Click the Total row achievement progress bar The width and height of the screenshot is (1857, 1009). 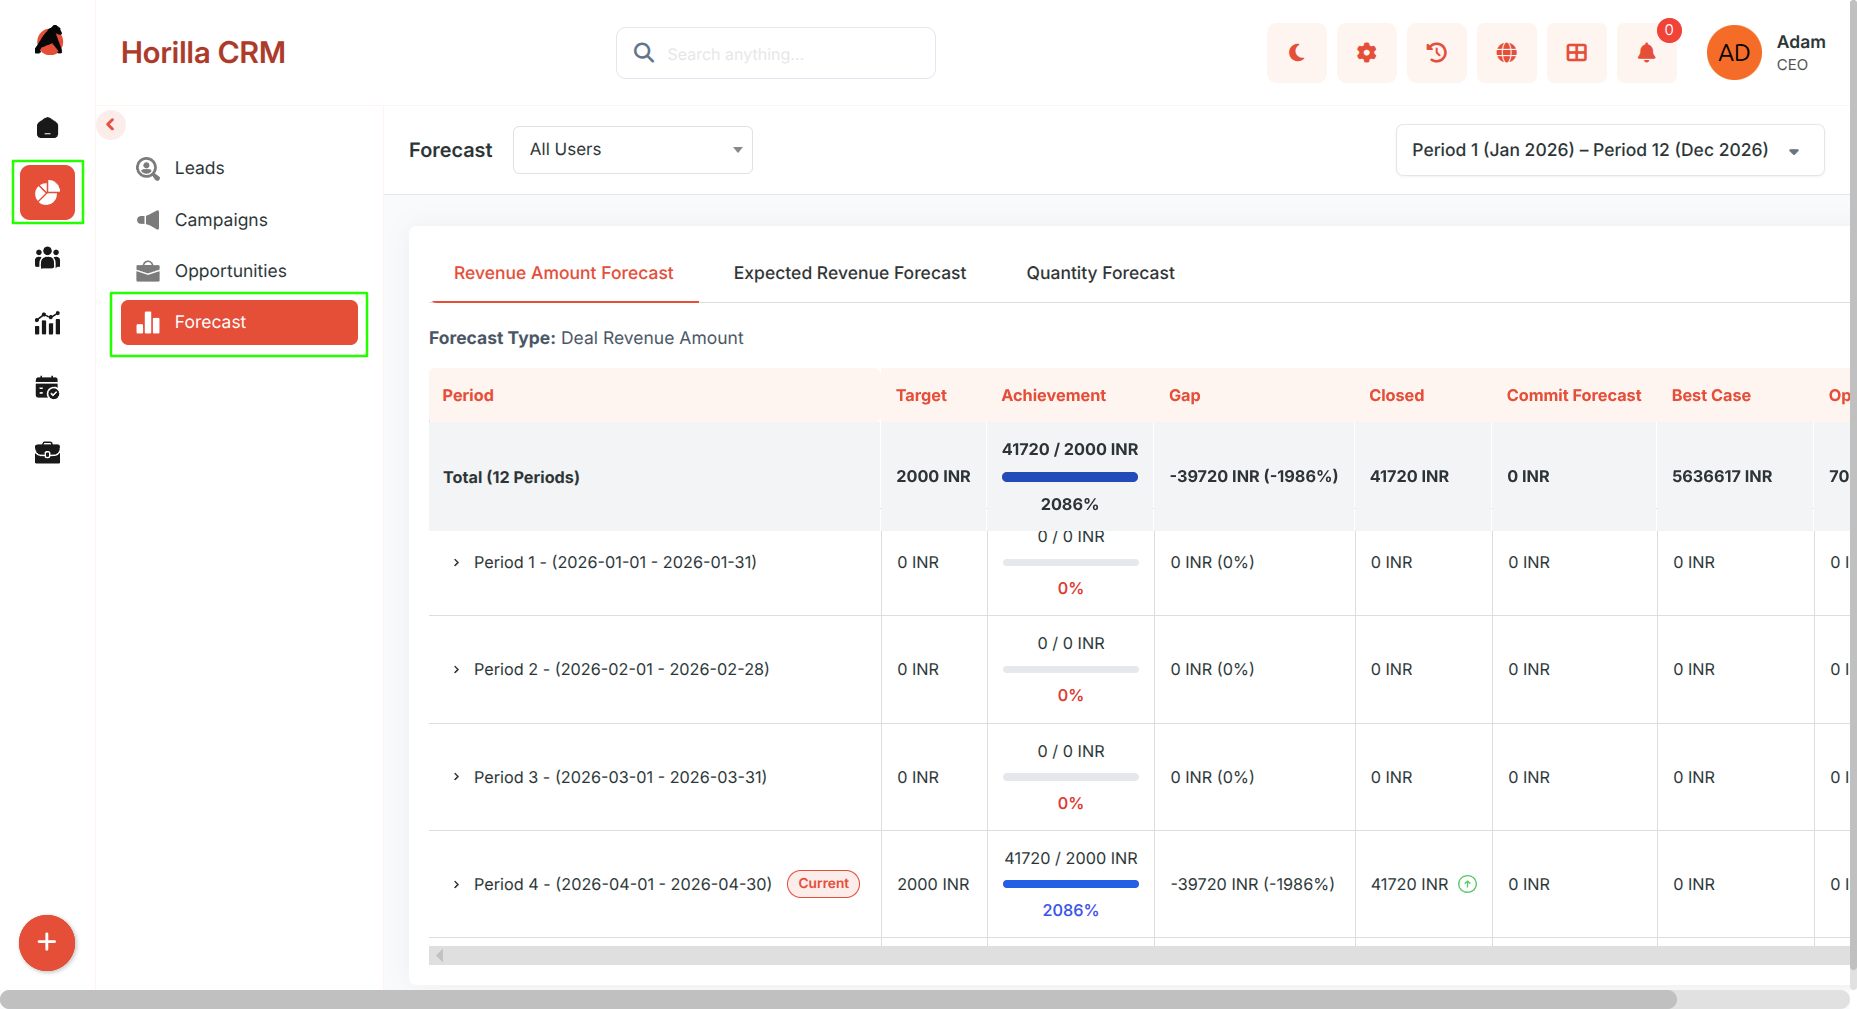coord(1070,477)
